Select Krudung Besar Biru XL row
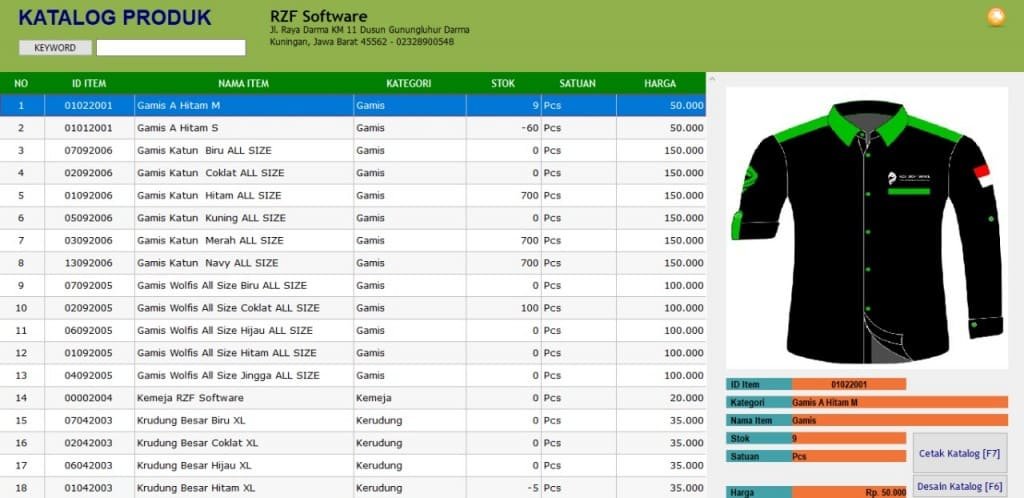Viewport: 1024px width, 498px height. tap(353, 420)
